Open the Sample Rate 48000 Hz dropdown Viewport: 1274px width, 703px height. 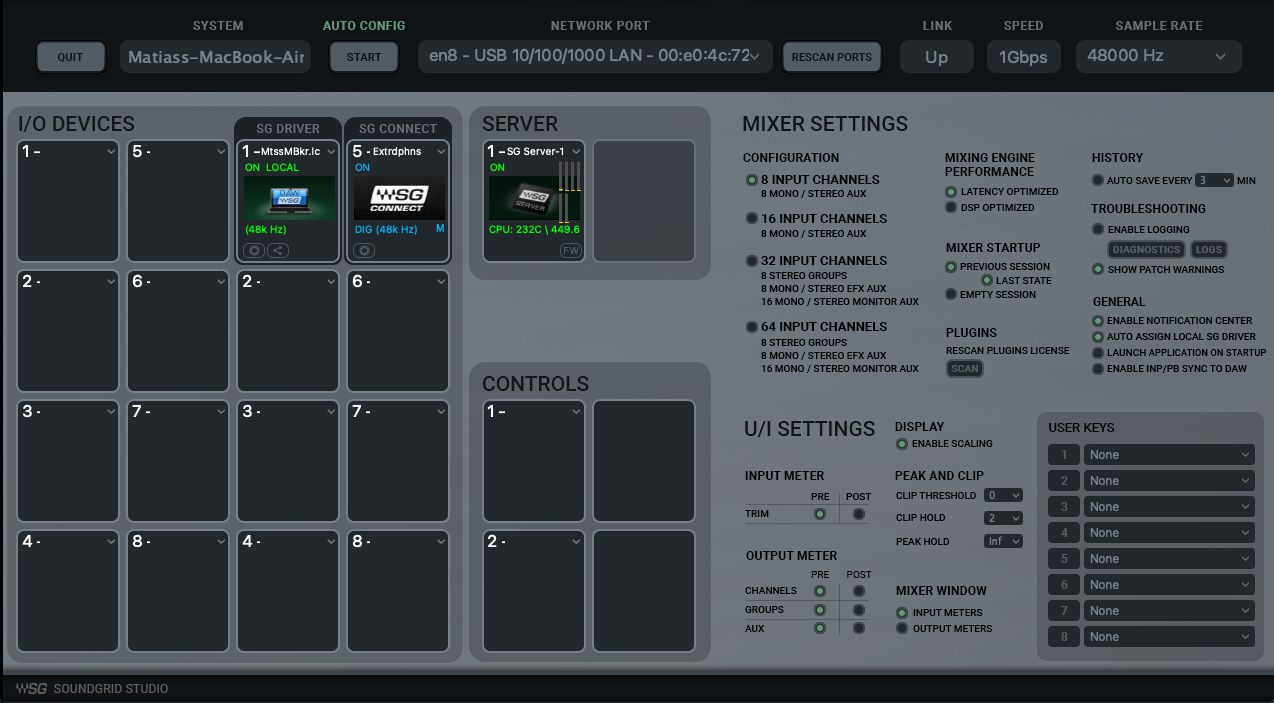1158,56
